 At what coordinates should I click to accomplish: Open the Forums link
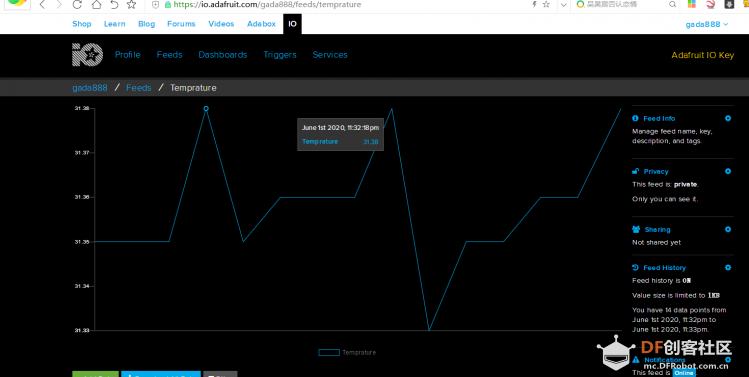[x=181, y=24]
